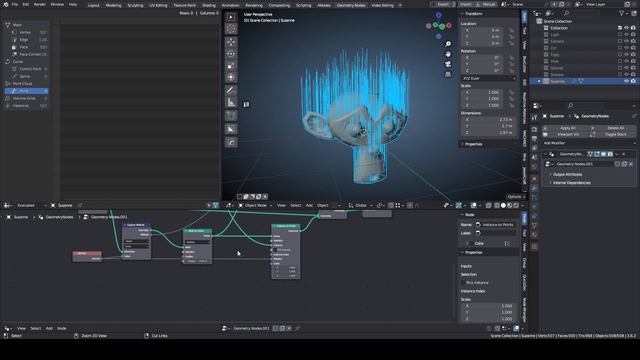Select the Point domain row in spreadsheet

(x=26, y=91)
